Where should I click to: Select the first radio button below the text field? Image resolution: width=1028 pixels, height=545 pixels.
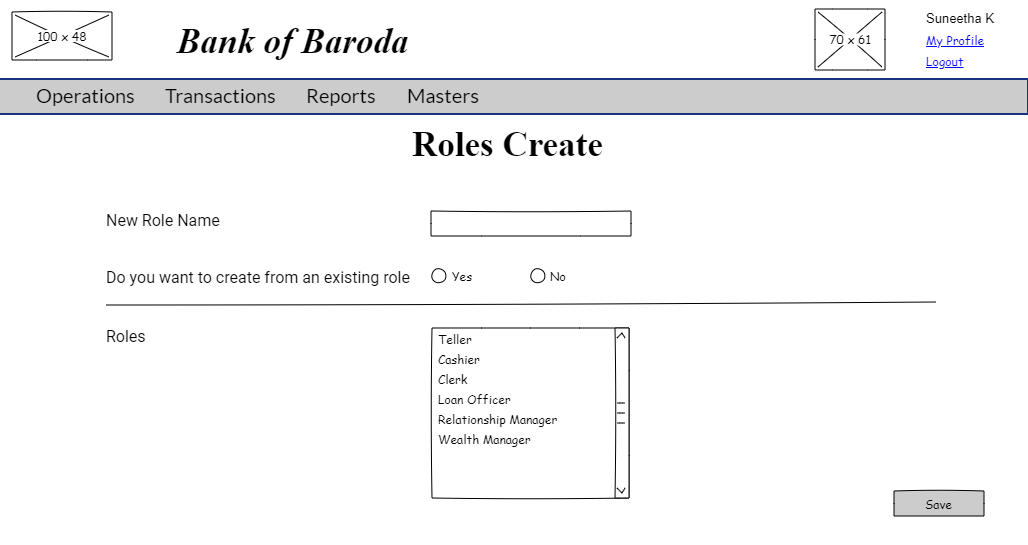pyautogui.click(x=439, y=276)
